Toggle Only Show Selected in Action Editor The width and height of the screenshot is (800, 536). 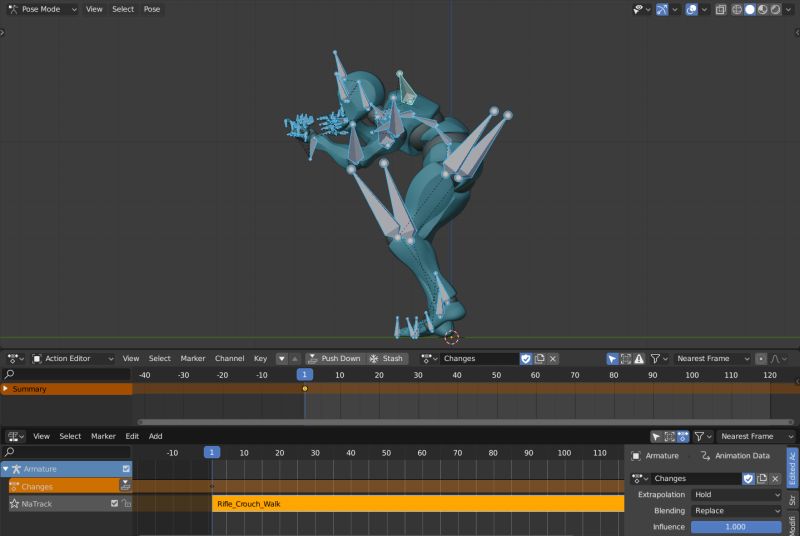click(x=612, y=359)
